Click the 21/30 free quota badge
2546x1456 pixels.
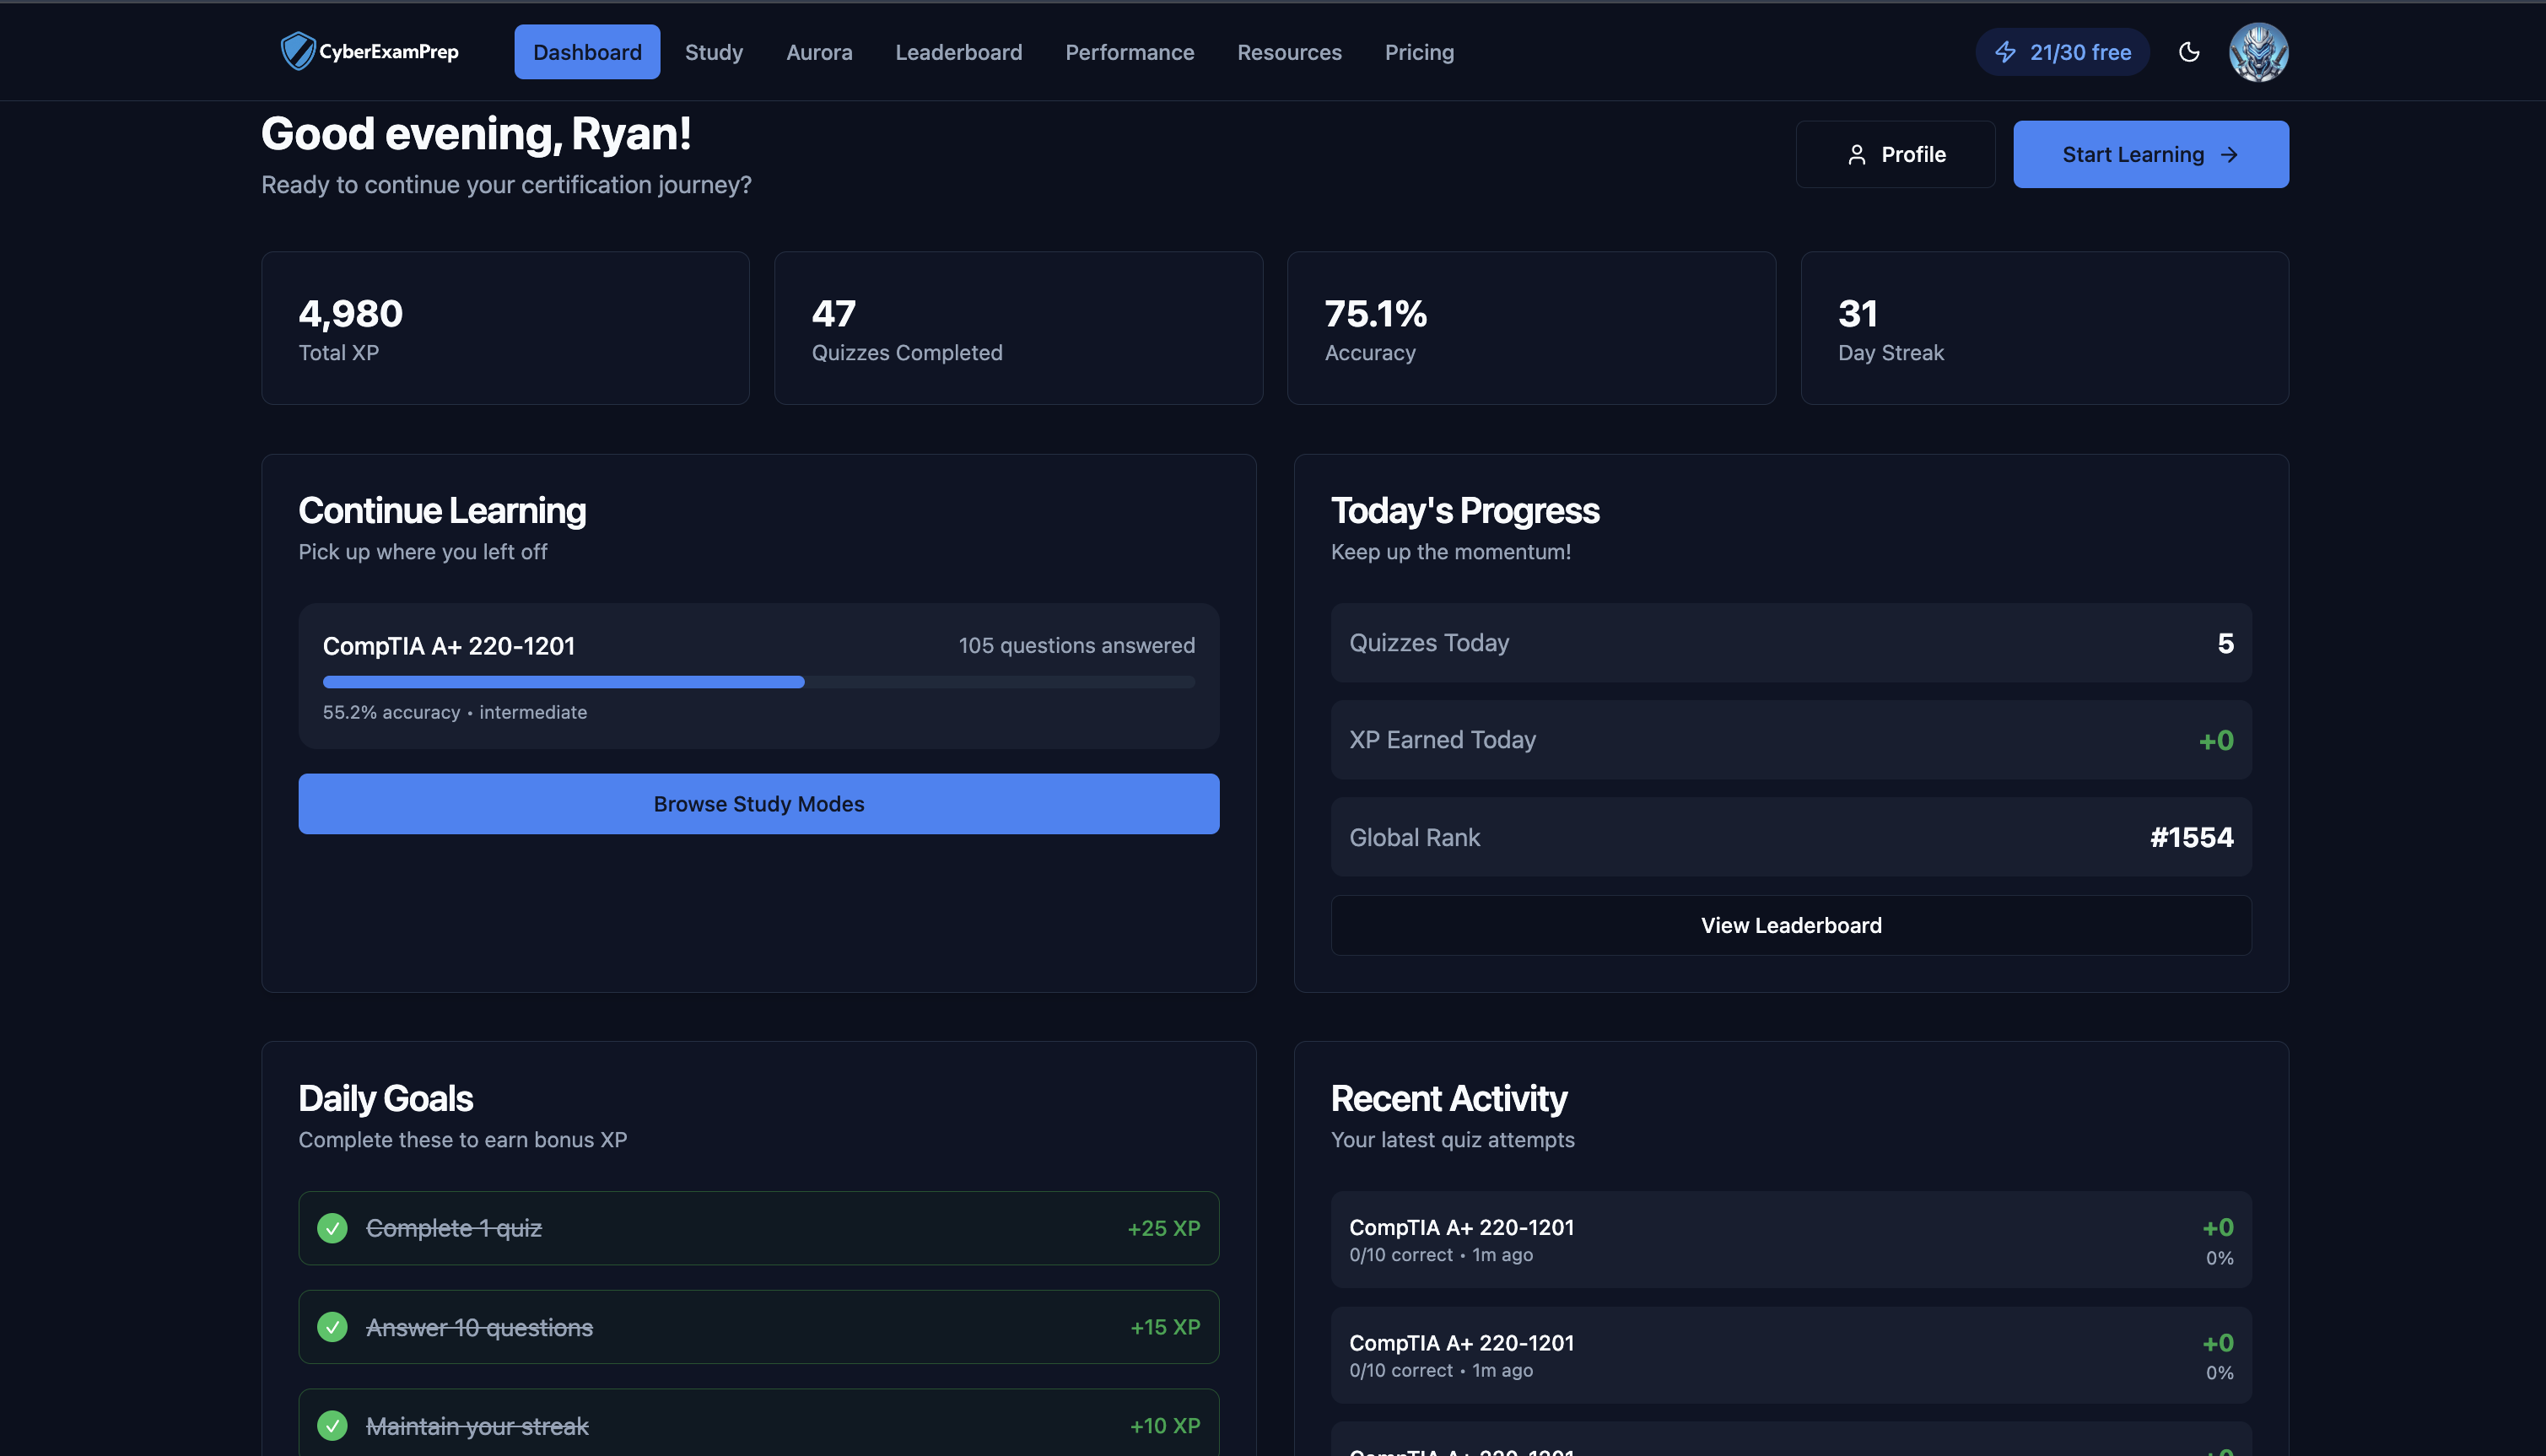[2062, 52]
